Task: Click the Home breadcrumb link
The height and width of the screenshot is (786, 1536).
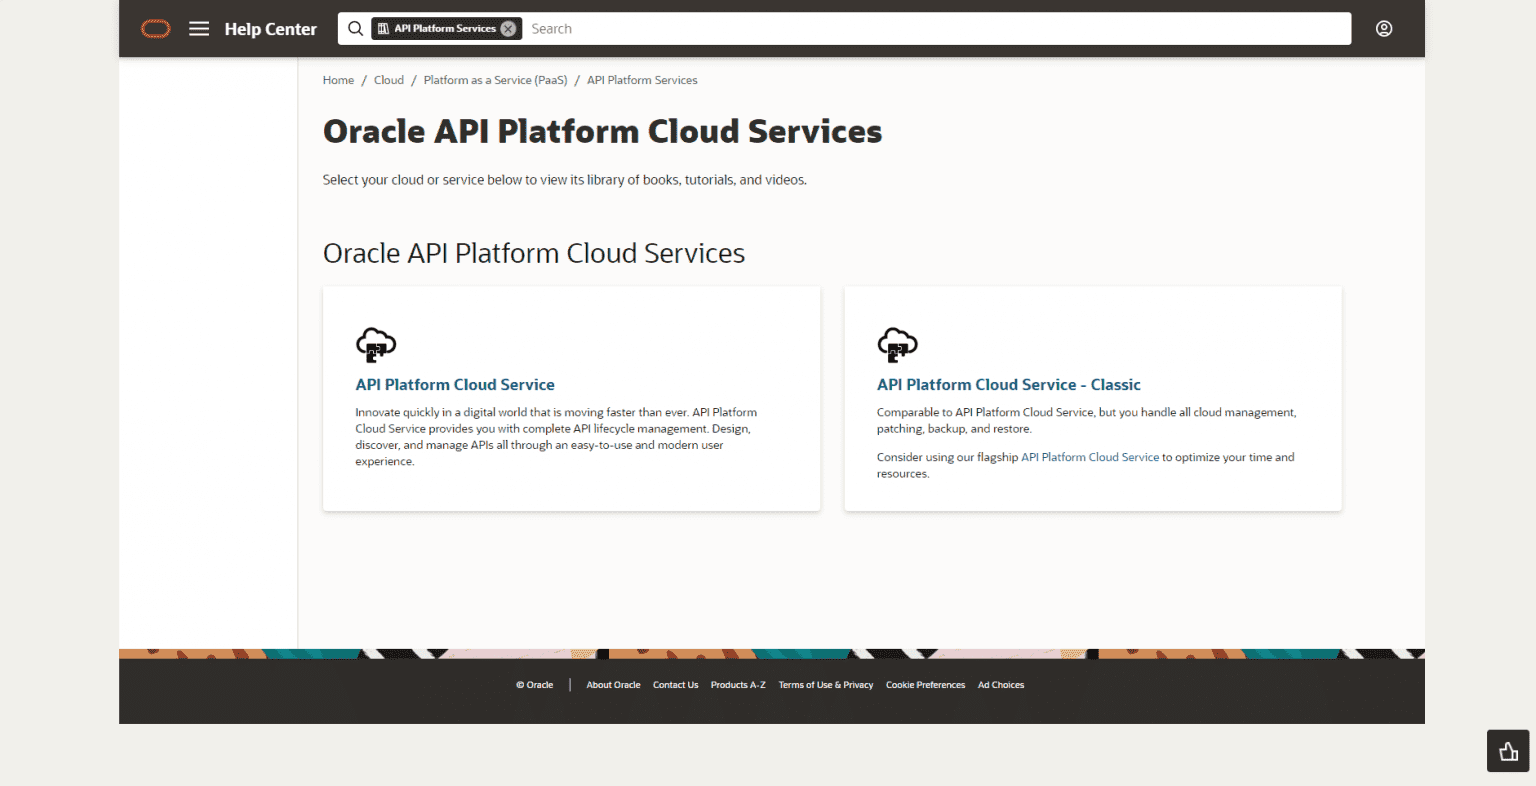Action: (338, 80)
